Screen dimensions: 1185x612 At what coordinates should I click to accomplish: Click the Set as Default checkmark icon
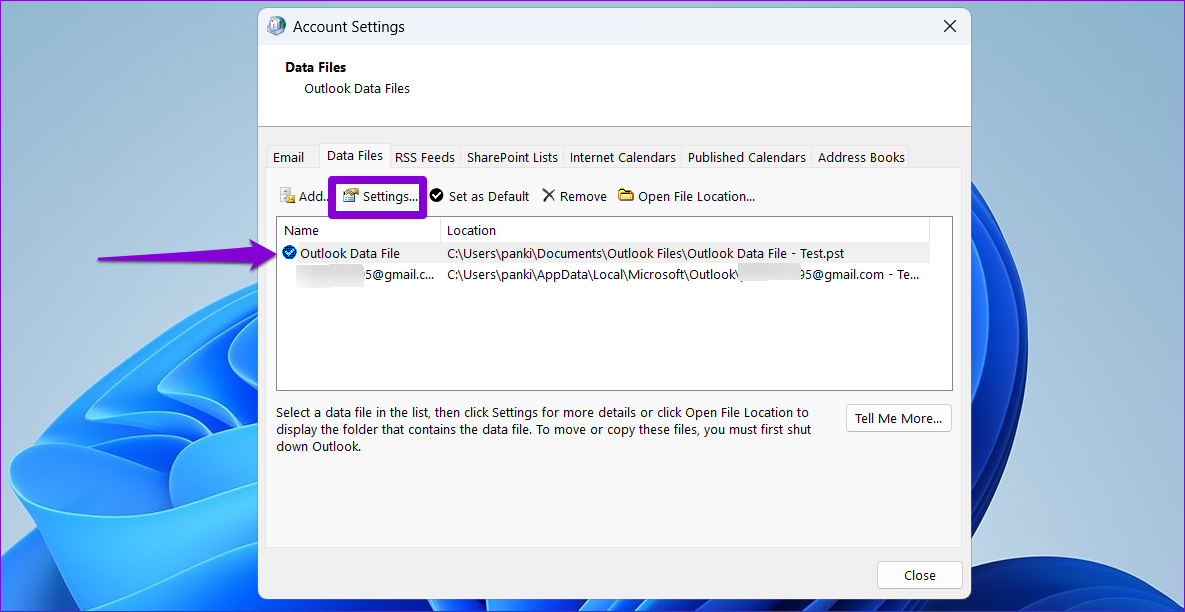[436, 196]
